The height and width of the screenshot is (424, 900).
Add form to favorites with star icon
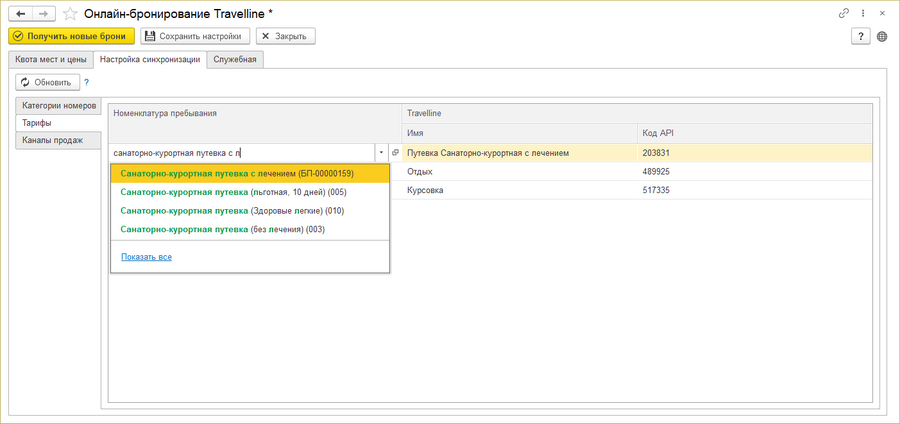pos(69,13)
